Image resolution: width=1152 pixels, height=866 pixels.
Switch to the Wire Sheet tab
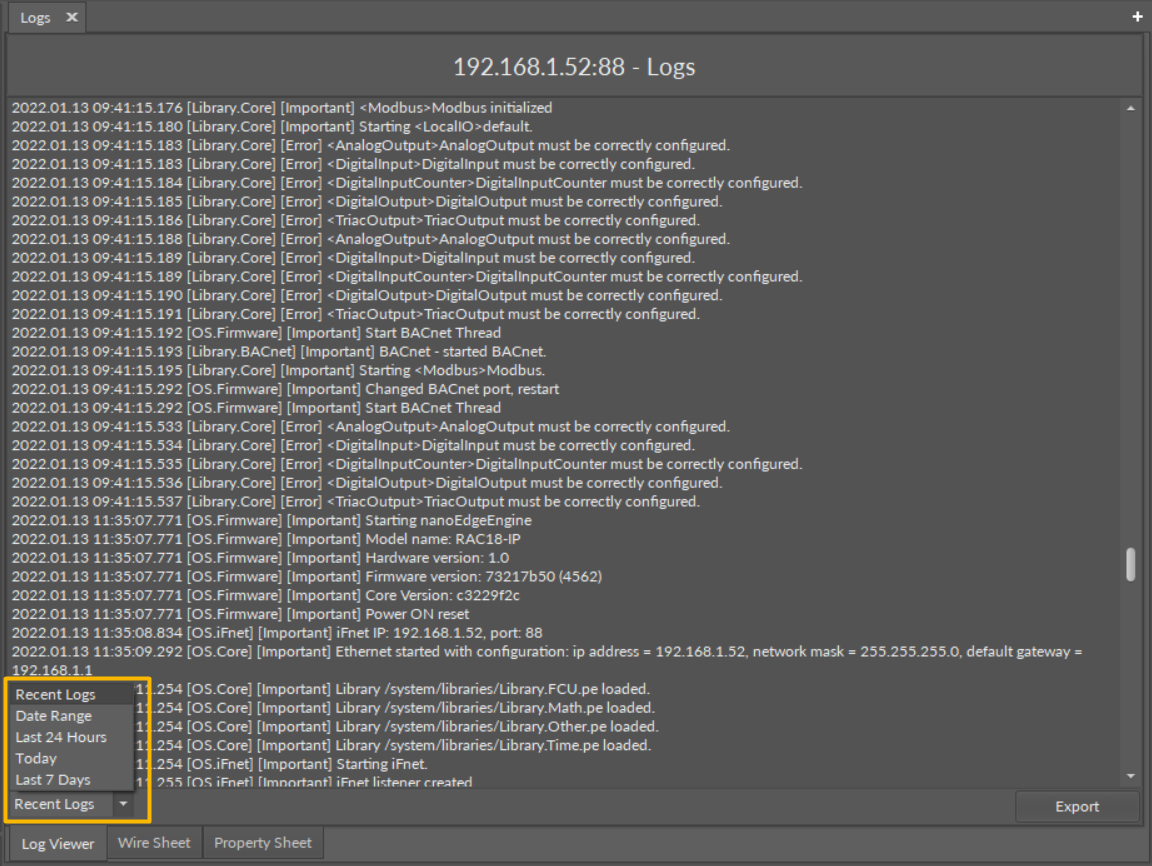tap(153, 842)
